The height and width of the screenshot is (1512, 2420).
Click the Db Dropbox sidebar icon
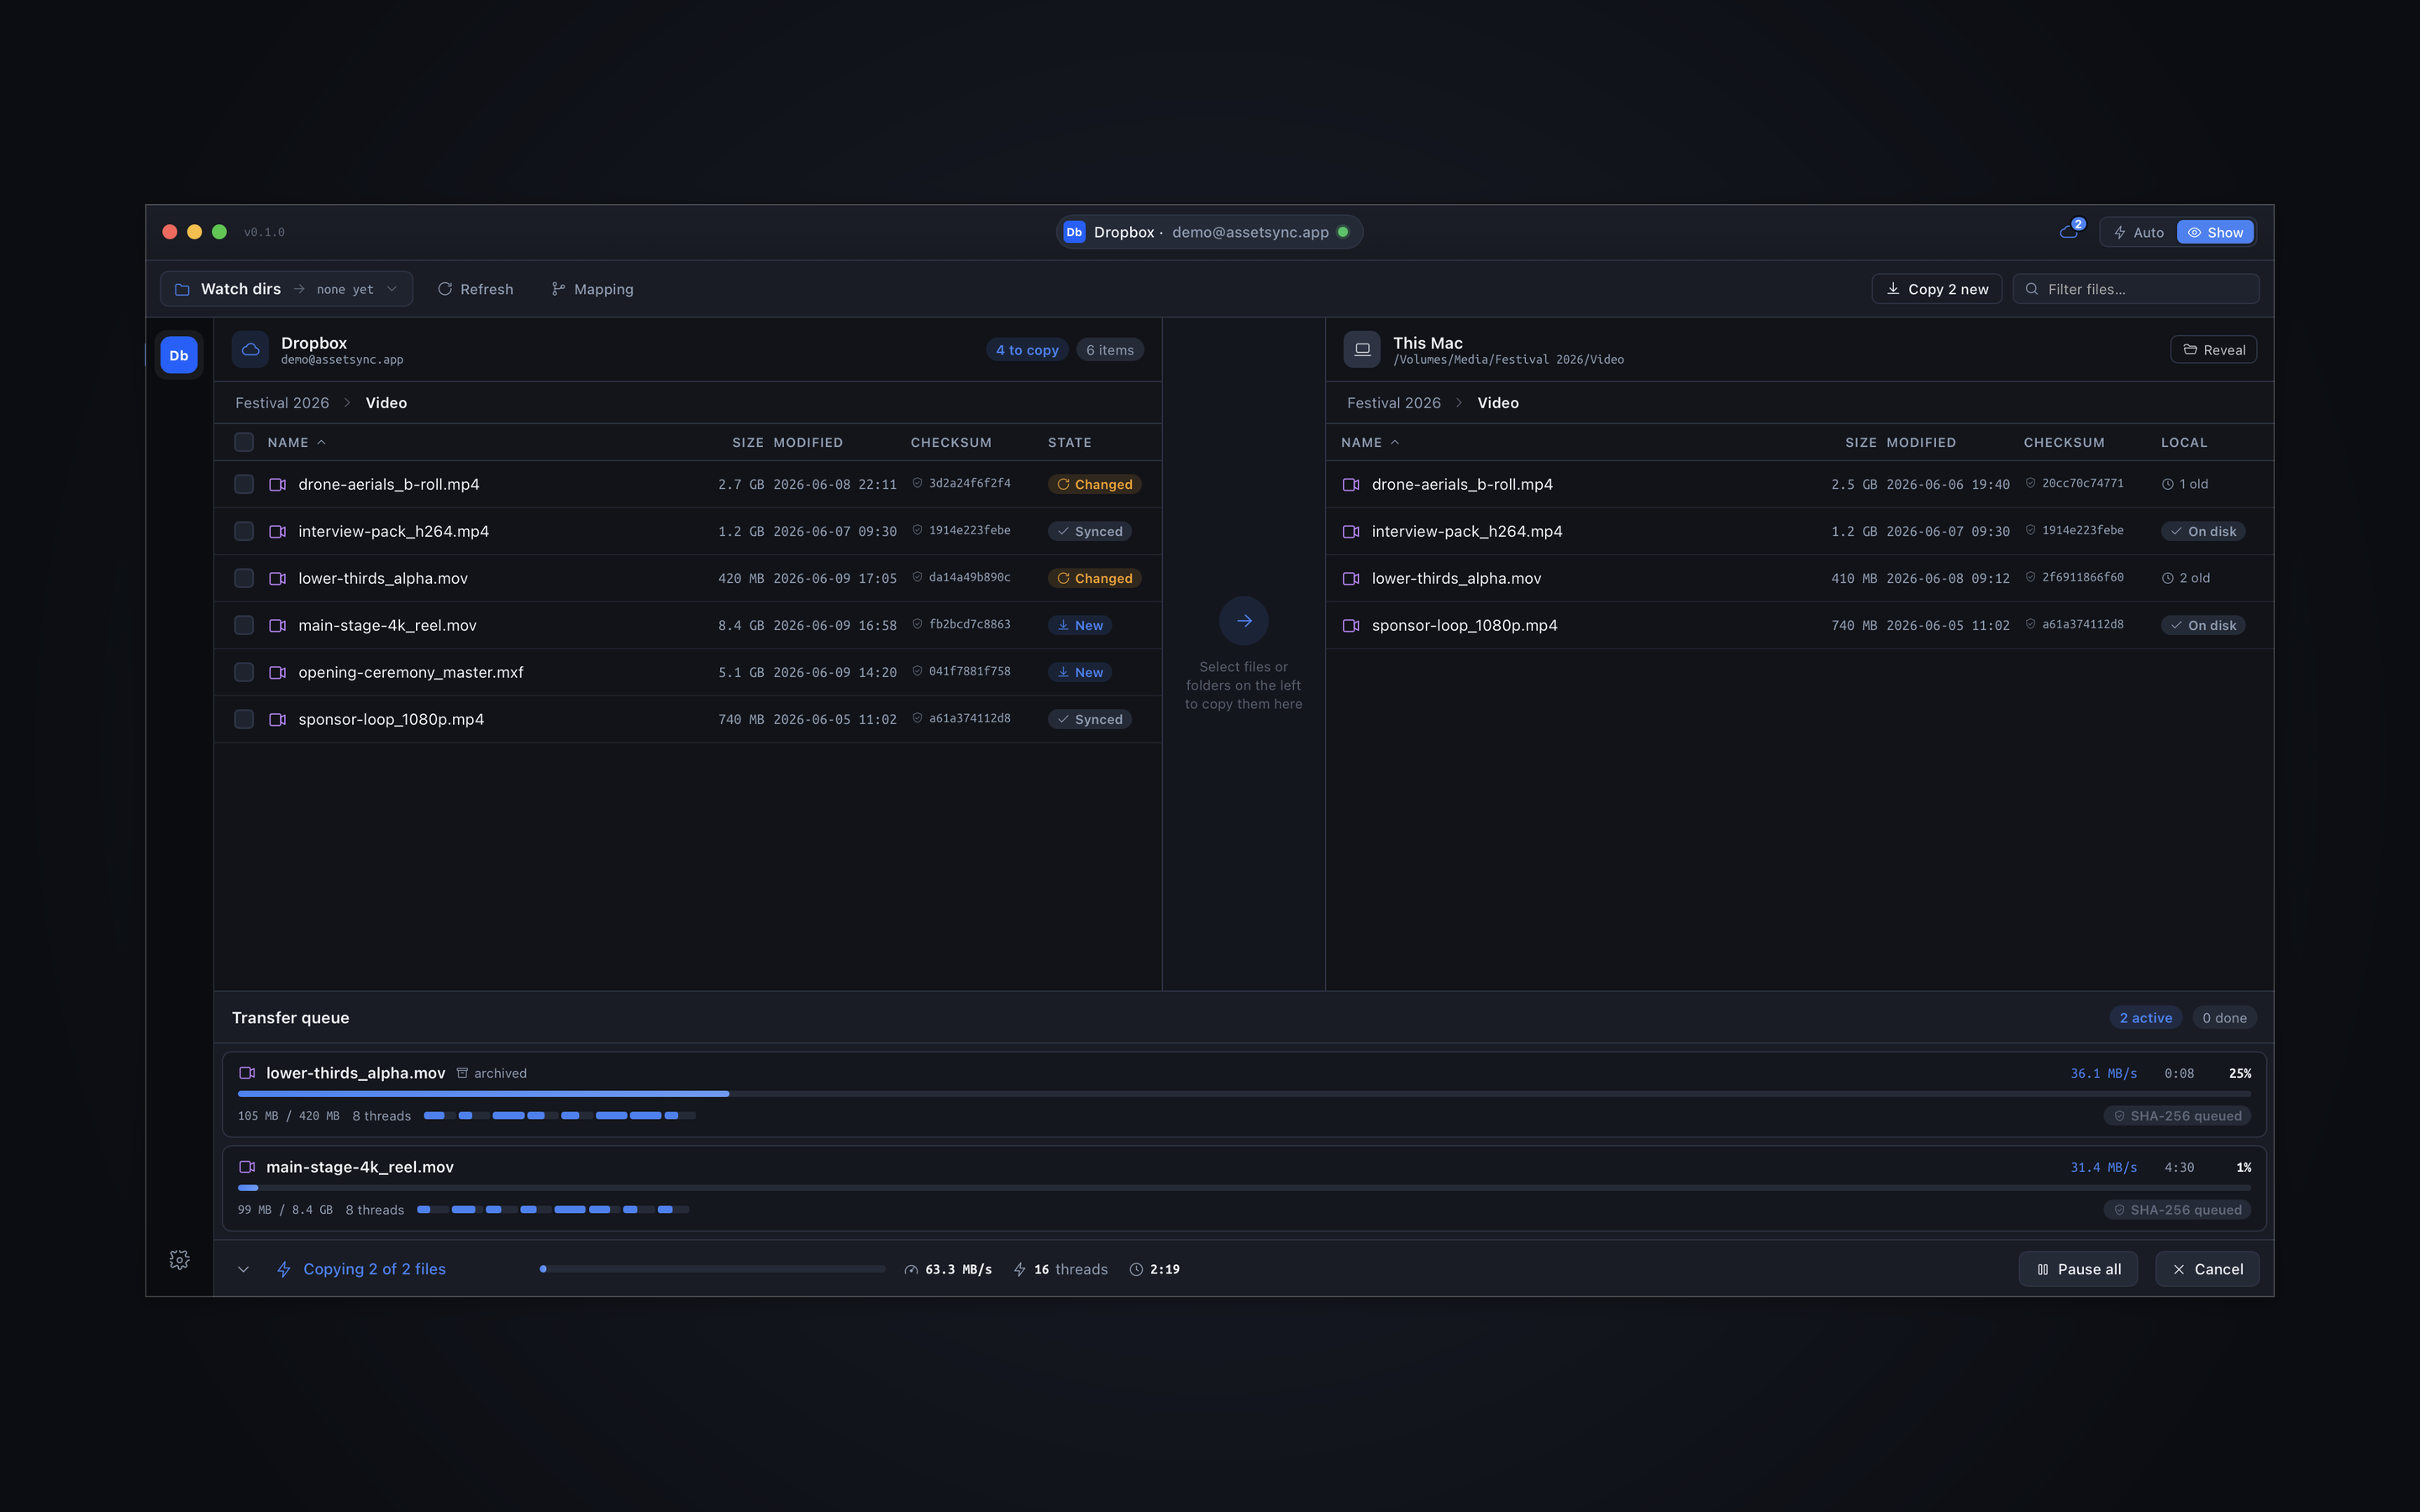coord(179,355)
